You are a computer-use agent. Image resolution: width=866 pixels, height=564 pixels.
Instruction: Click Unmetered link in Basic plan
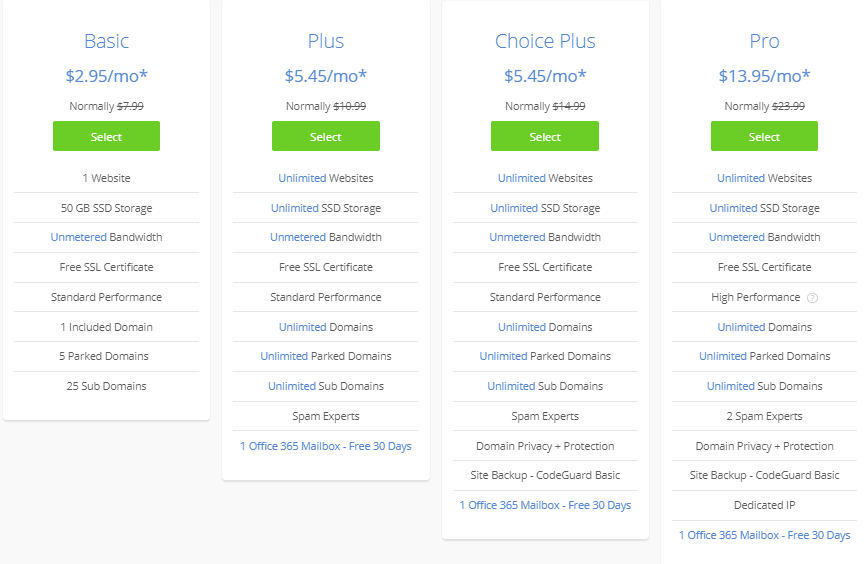(78, 238)
